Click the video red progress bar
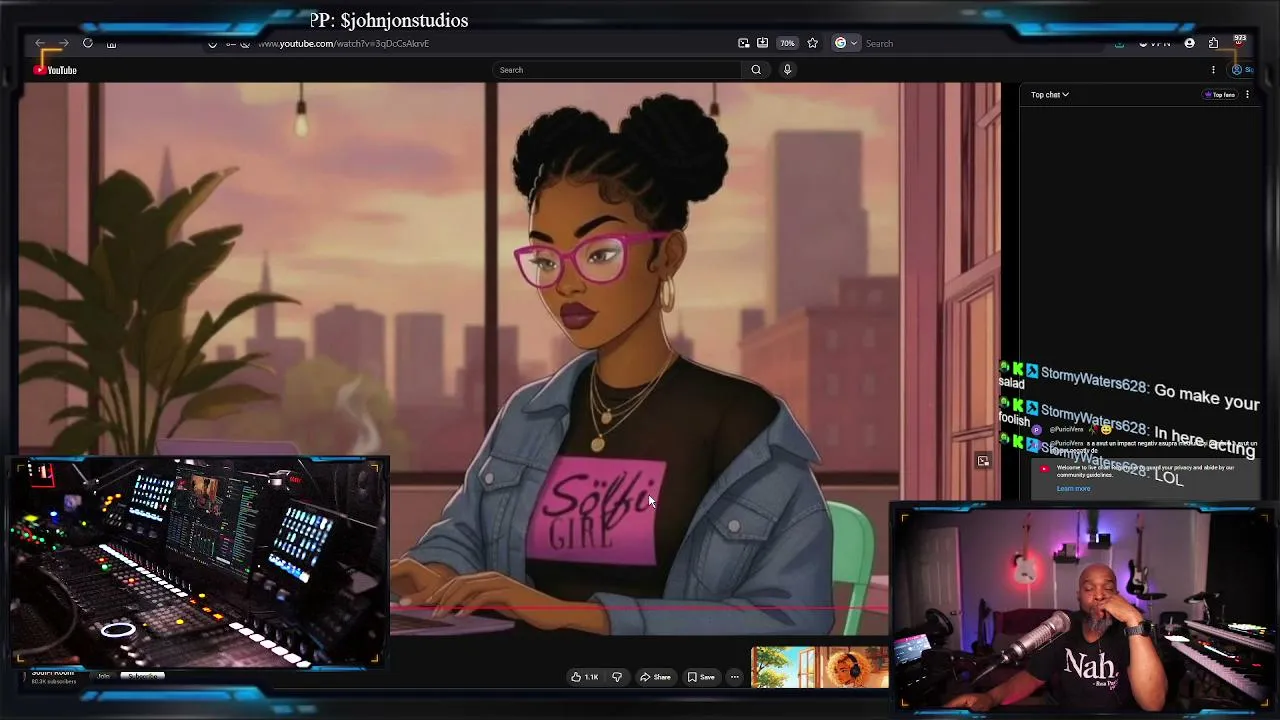Image resolution: width=1280 pixels, height=720 pixels. (639, 607)
